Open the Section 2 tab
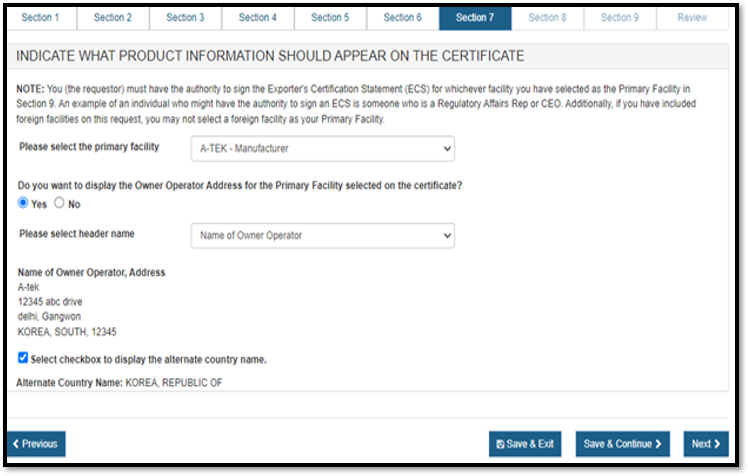 coord(113,17)
